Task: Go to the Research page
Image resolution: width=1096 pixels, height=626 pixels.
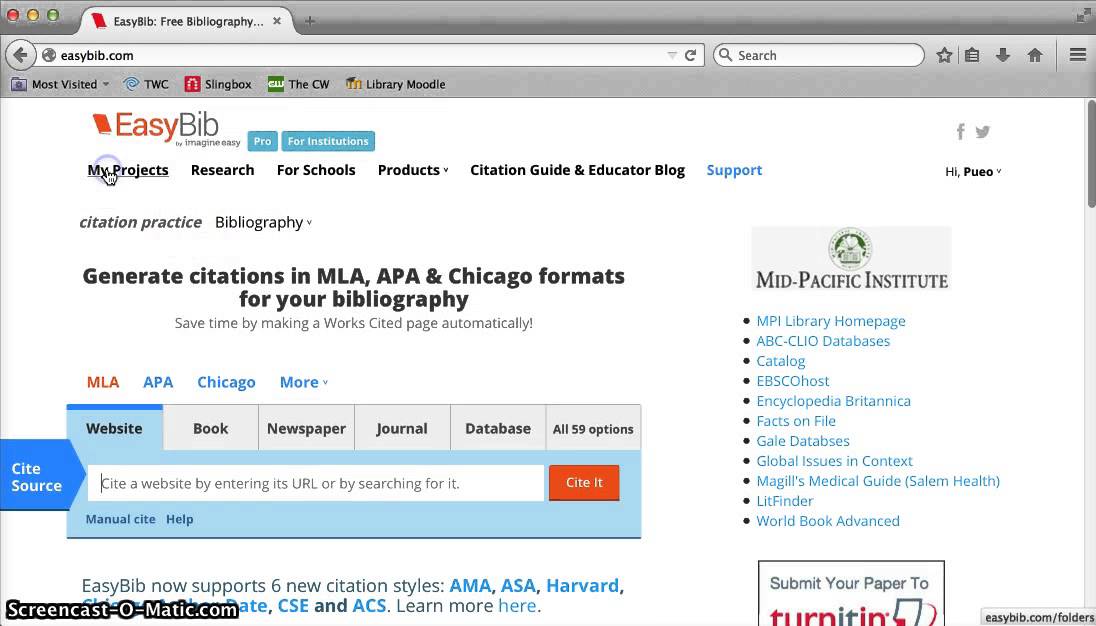Action: coord(222,170)
